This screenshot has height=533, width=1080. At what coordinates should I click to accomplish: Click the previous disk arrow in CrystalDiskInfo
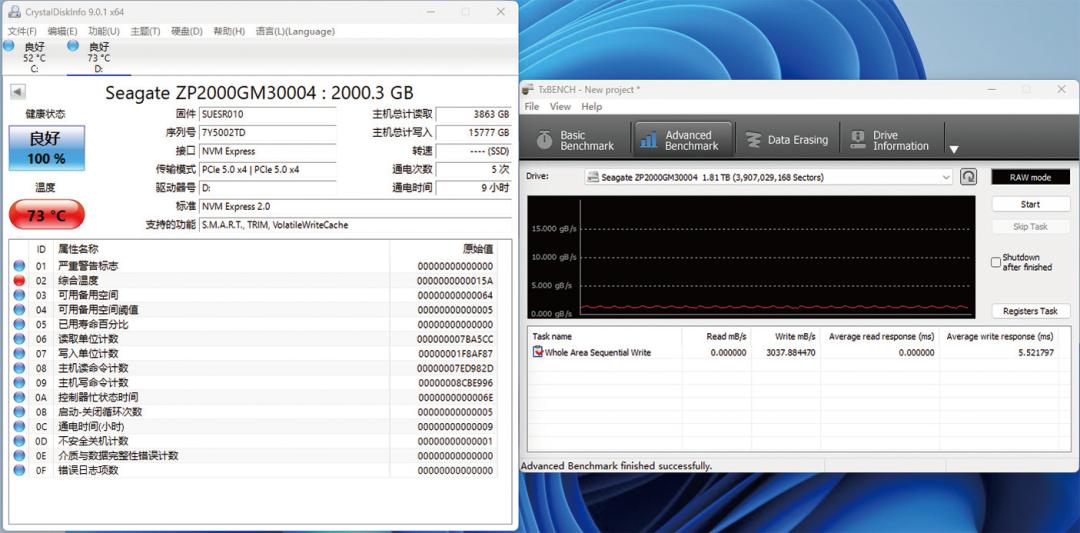click(18, 92)
